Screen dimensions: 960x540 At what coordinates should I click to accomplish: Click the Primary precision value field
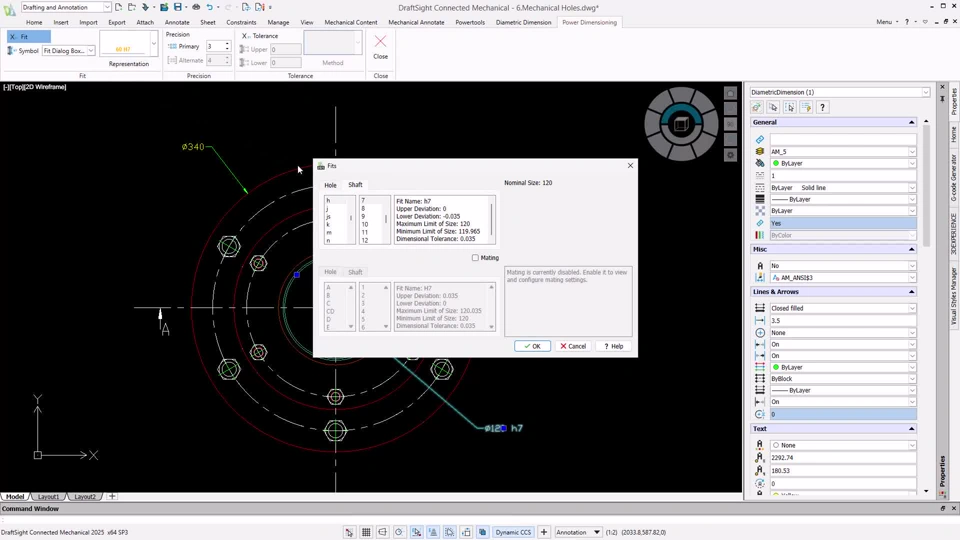(x=214, y=46)
